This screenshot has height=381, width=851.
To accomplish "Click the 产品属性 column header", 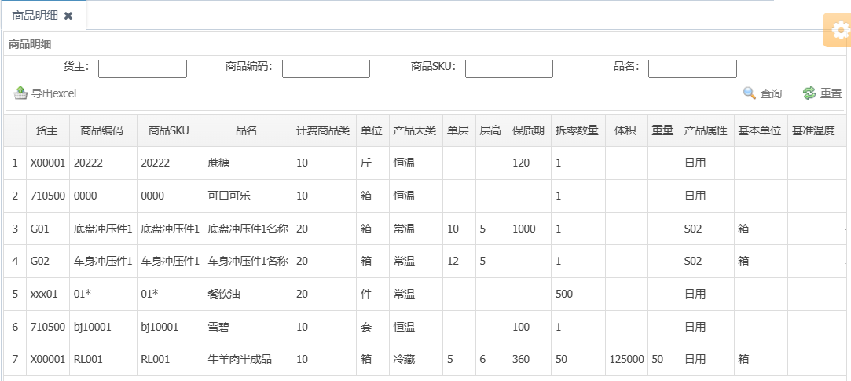I will point(706,131).
